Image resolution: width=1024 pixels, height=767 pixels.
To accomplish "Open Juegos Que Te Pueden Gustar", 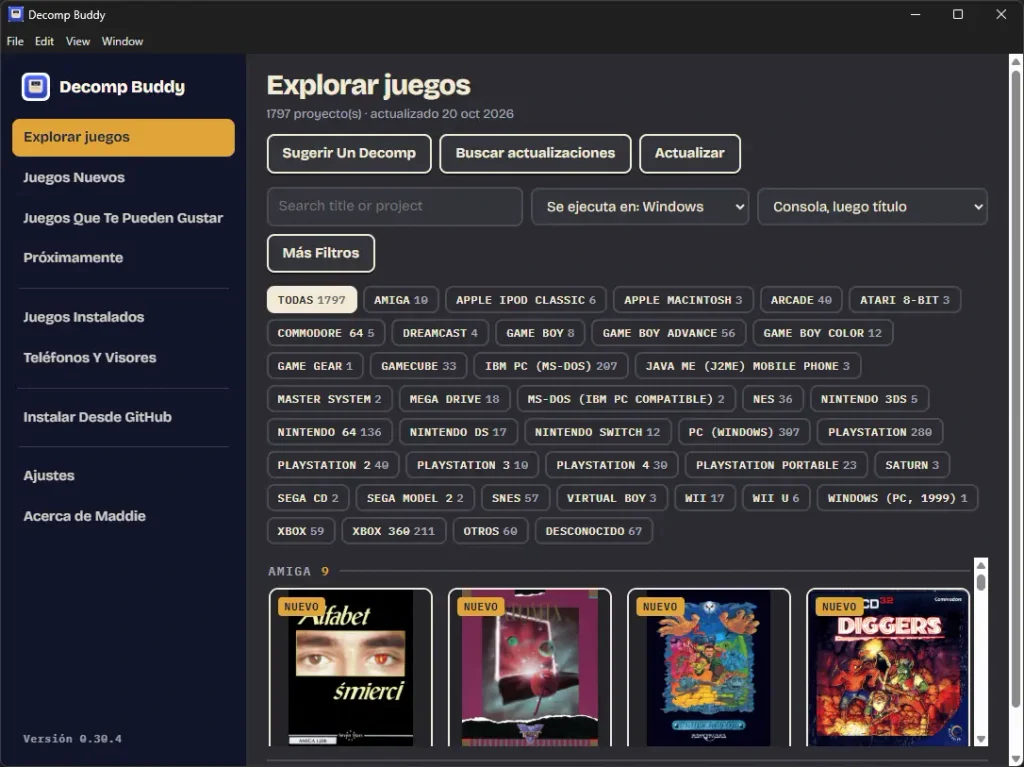I will [123, 218].
